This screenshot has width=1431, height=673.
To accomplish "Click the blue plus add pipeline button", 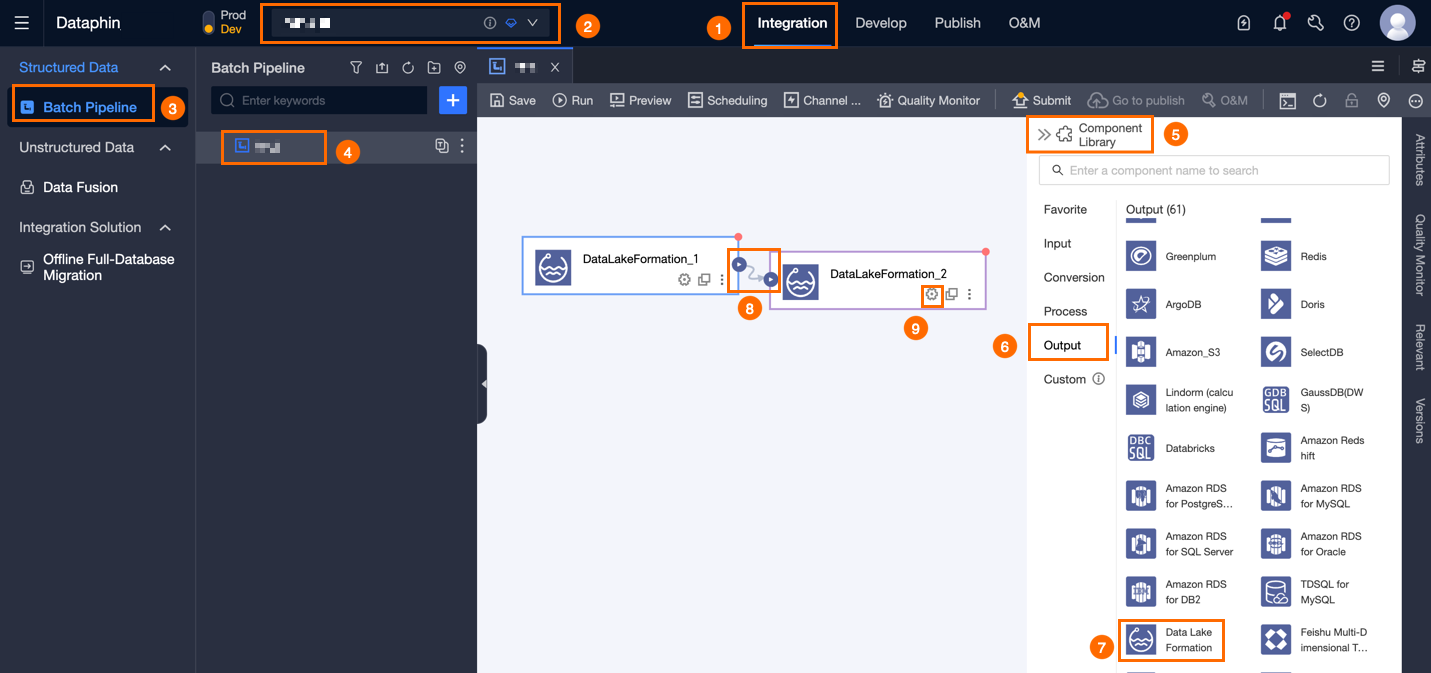I will (453, 100).
